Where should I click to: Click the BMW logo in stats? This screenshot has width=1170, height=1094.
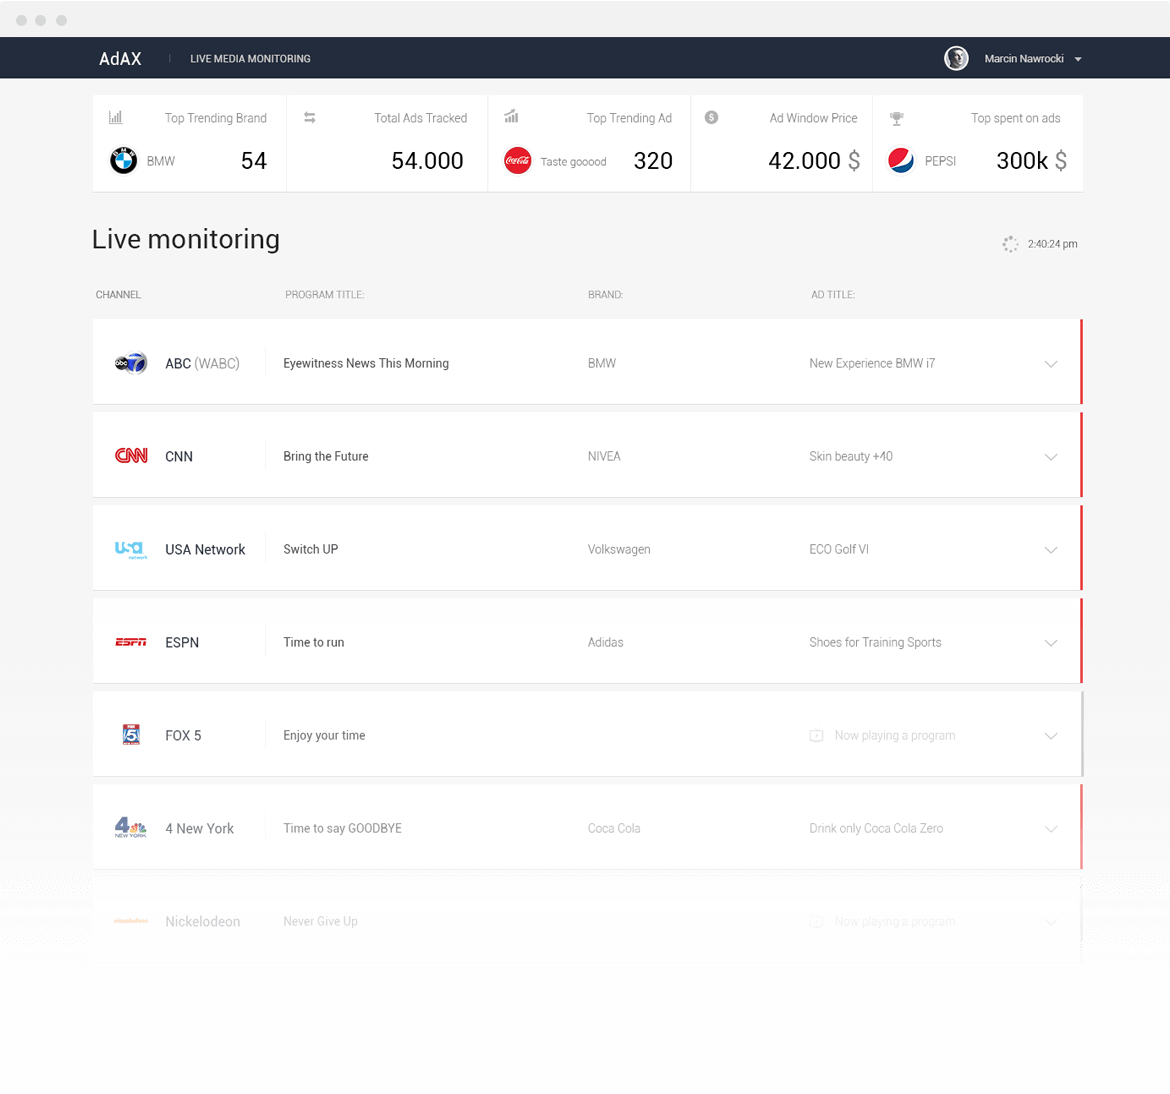[x=124, y=160]
